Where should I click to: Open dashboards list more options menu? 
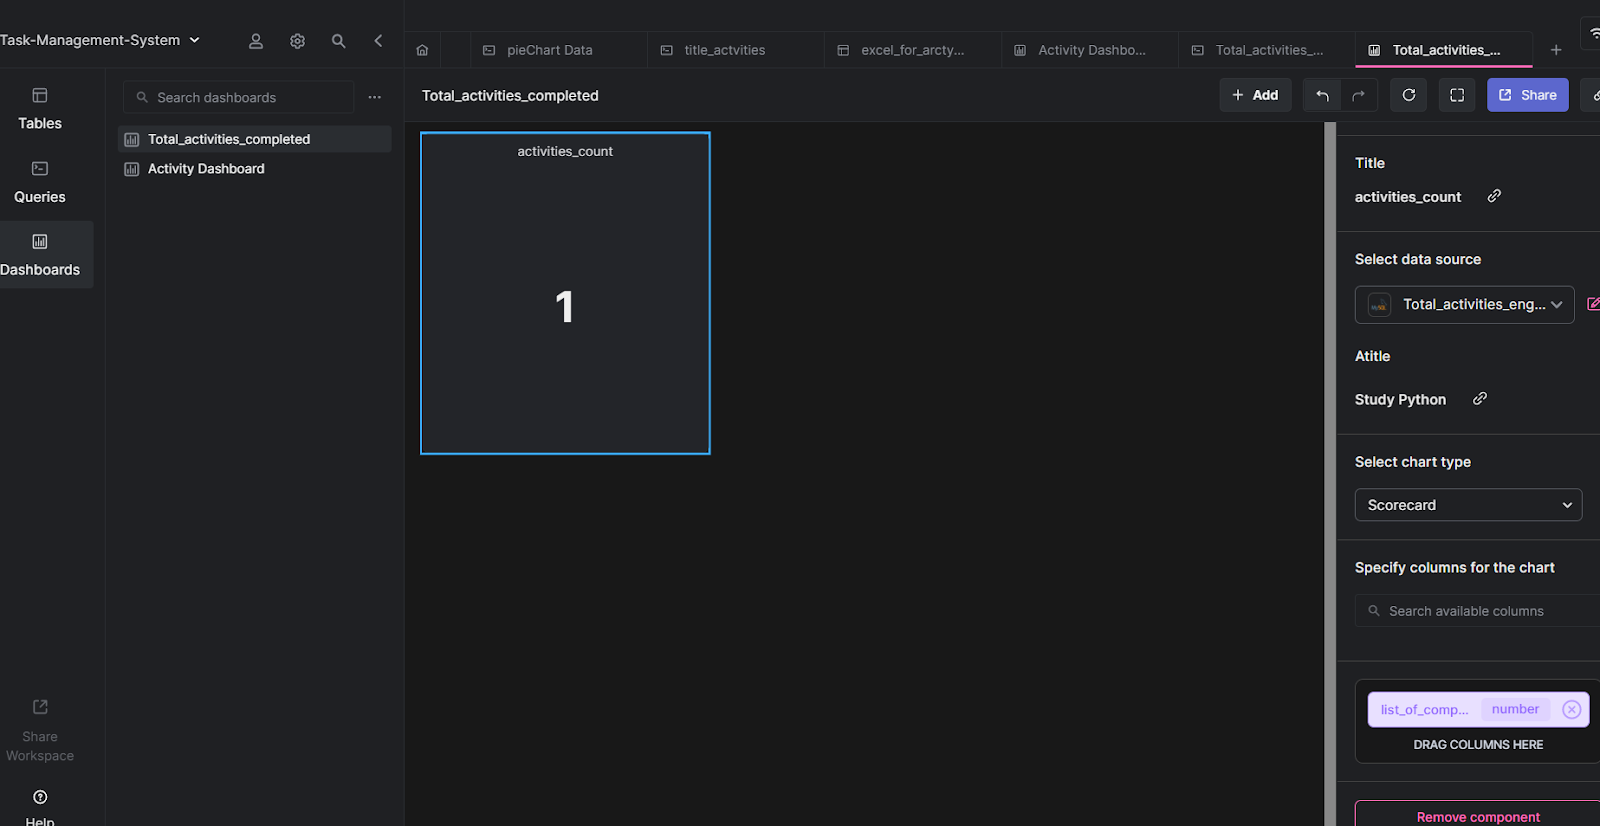tap(375, 97)
